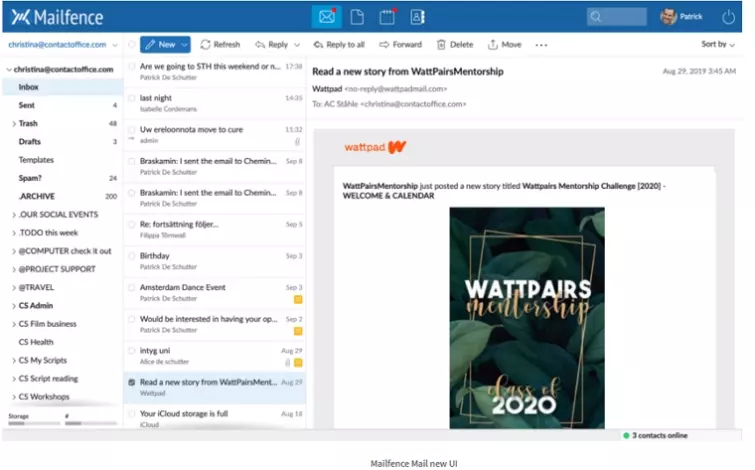Open 'Your iCloud storage is full' email
This screenshot has width=755, height=470.
pos(215,417)
